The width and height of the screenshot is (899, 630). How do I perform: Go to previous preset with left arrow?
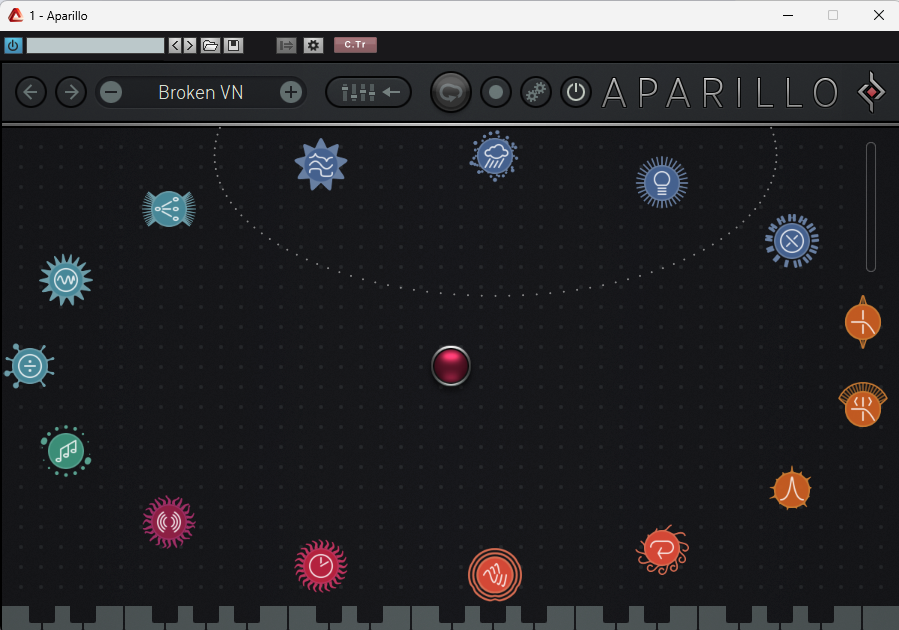(x=31, y=92)
